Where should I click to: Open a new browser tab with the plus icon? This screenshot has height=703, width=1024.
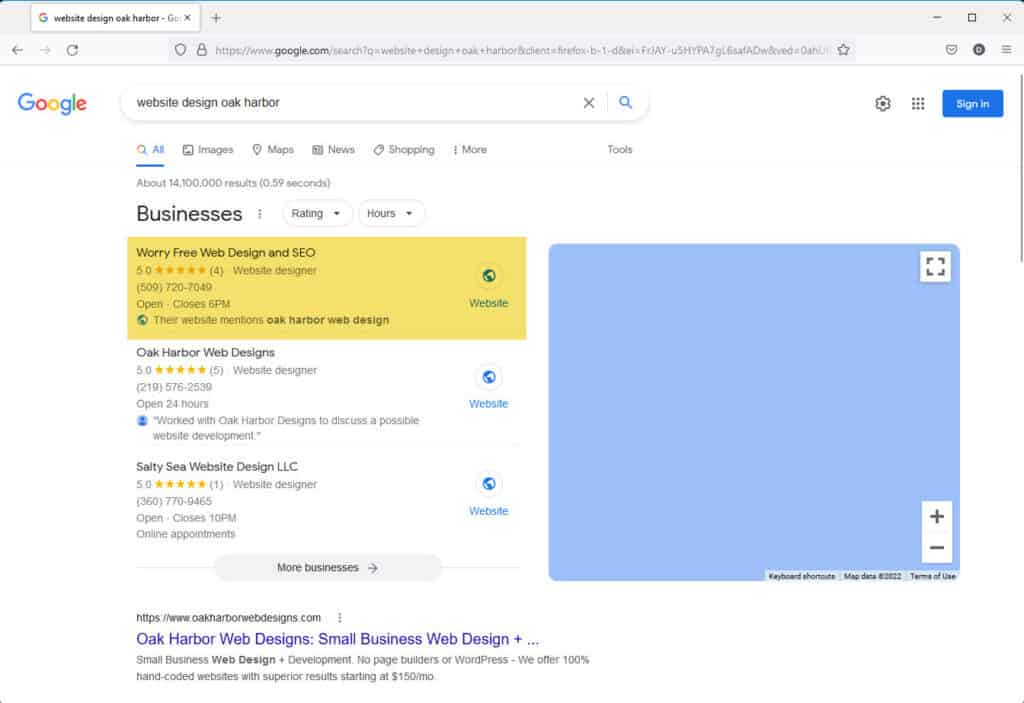point(216,18)
